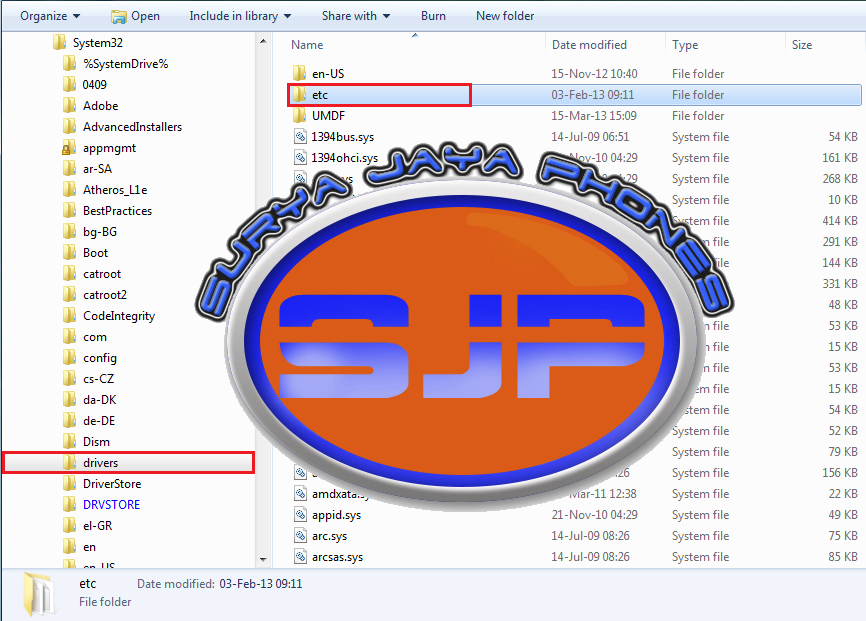Image resolution: width=866 pixels, height=621 pixels.
Task: Click the catroot folder icon
Action: [69, 273]
